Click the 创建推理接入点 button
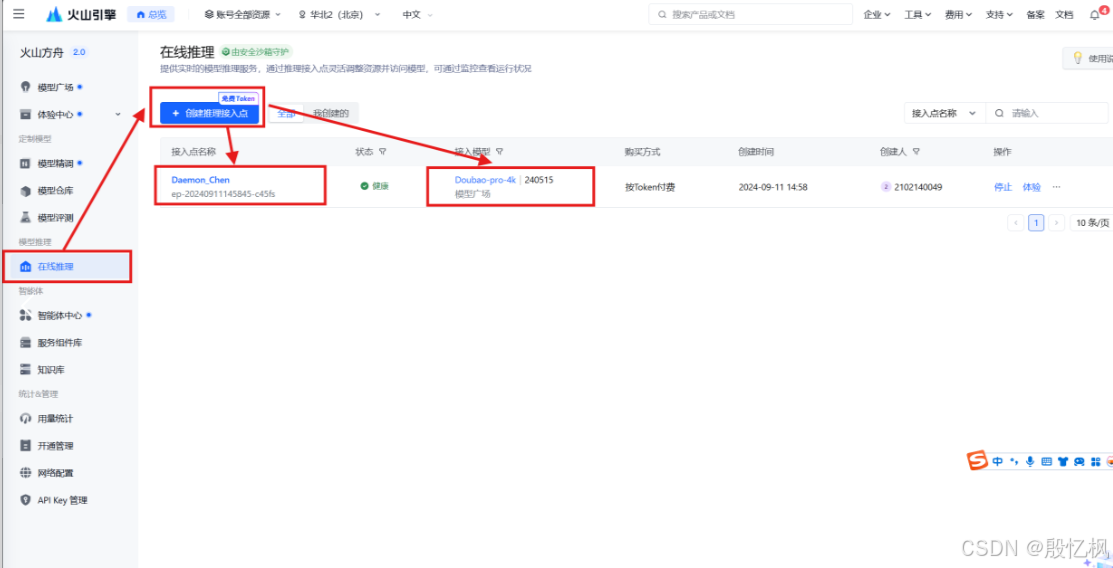This screenshot has width=1113, height=568. (209, 113)
